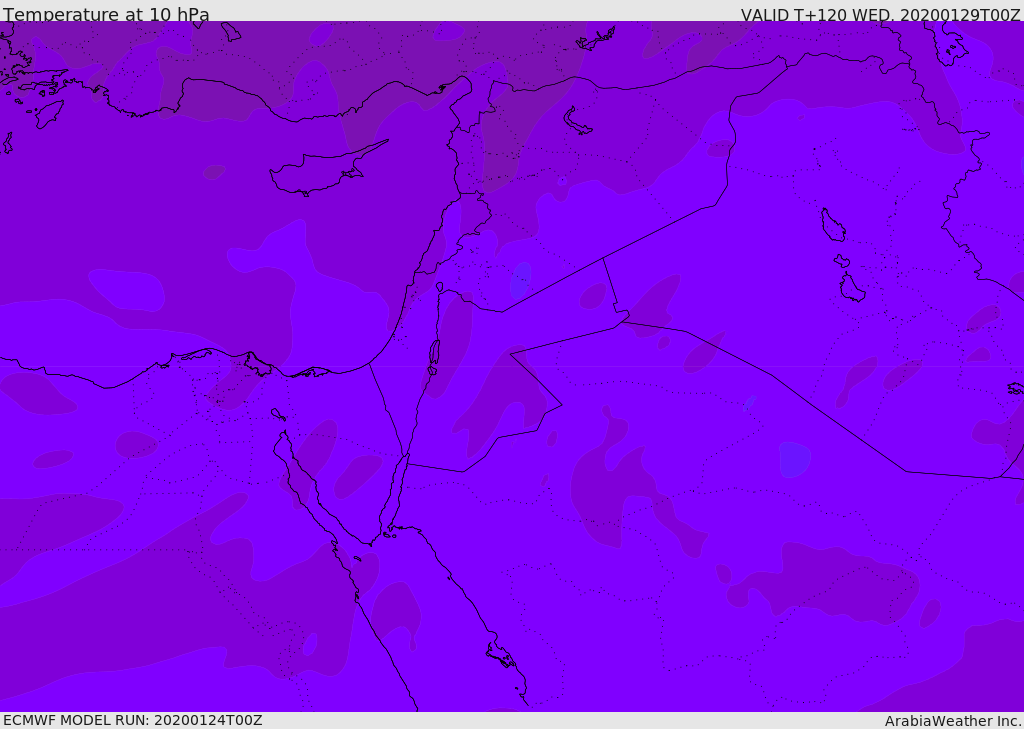
Task: Click the 'VALID T+120 WED. 20200129T00Z' label
Action: point(880,14)
